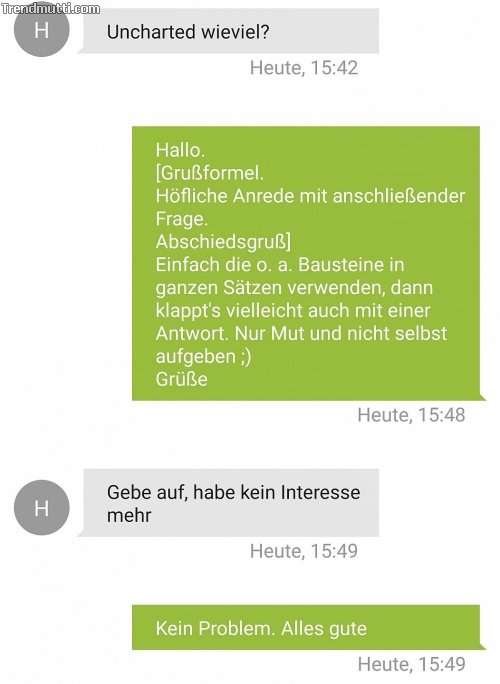Click the Trendmutti.com watermark link
Viewport: 500px width, 684px height.
click(51, 9)
